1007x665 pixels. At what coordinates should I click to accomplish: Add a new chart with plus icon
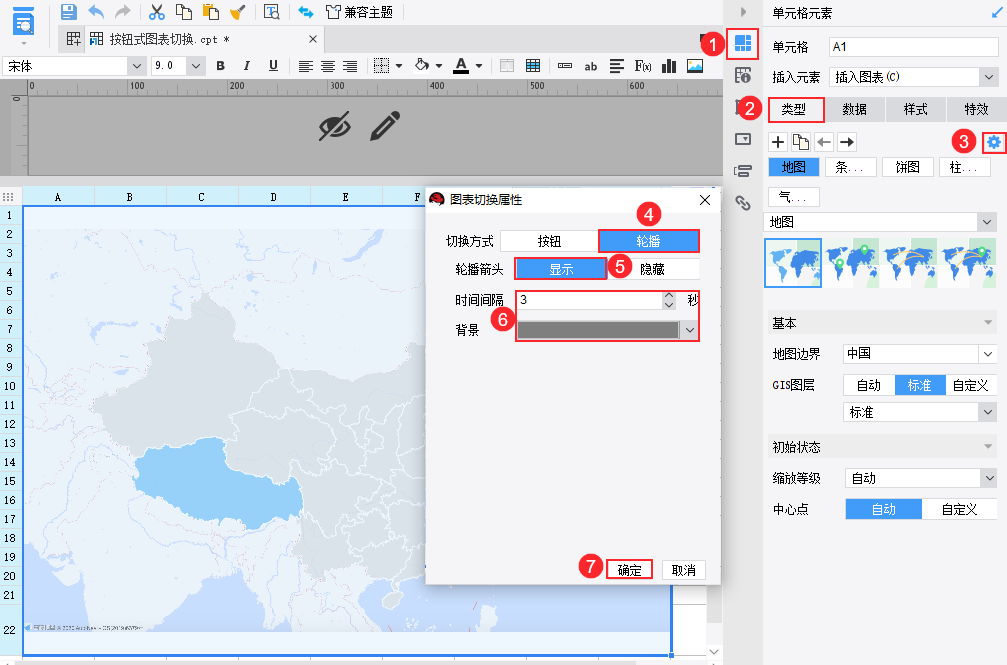(x=778, y=142)
